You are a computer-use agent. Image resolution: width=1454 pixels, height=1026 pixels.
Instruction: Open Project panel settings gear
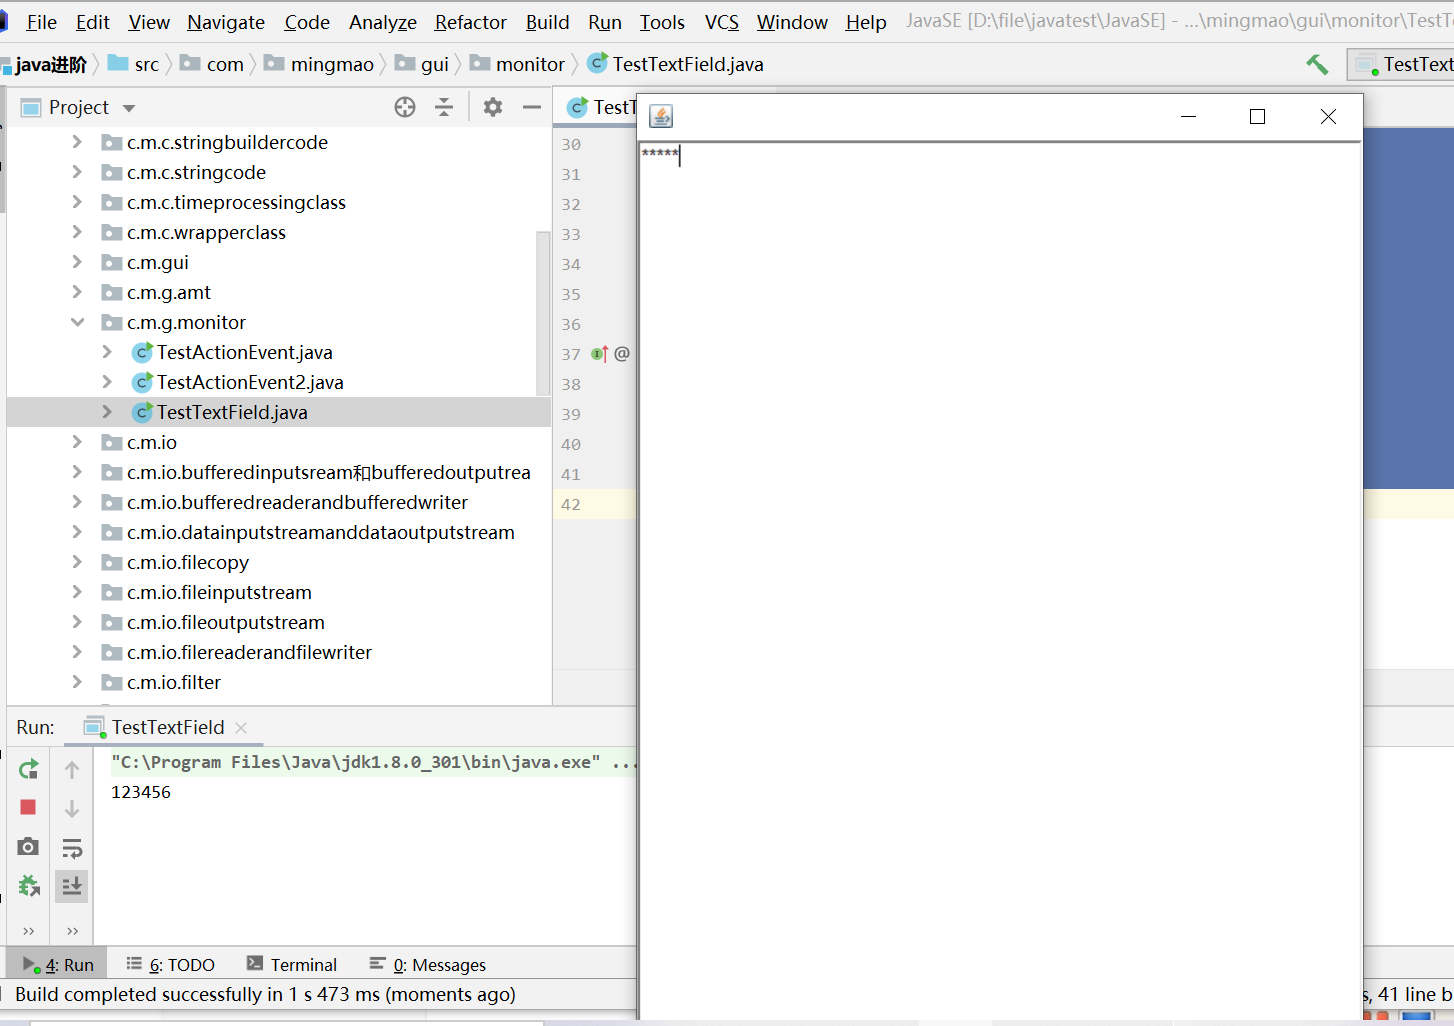click(493, 107)
